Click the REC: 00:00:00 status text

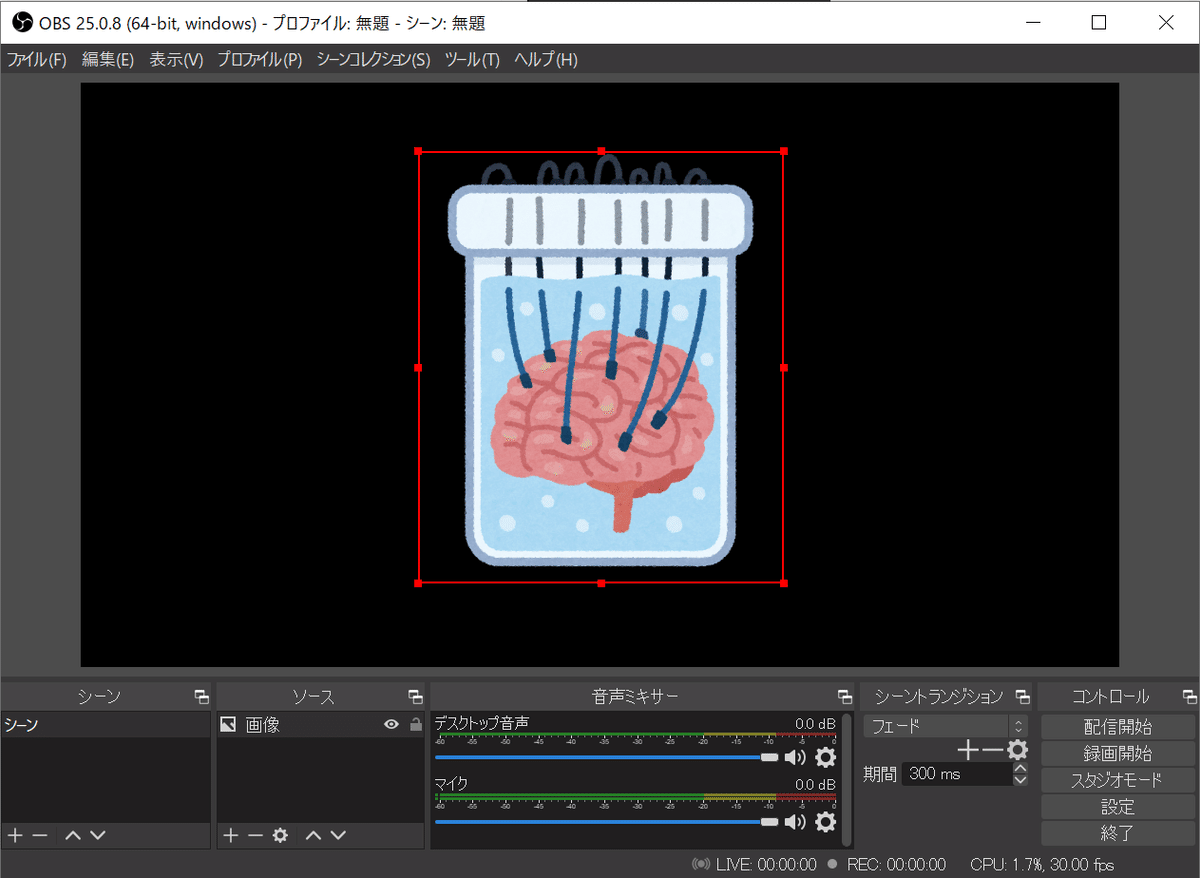(896, 864)
